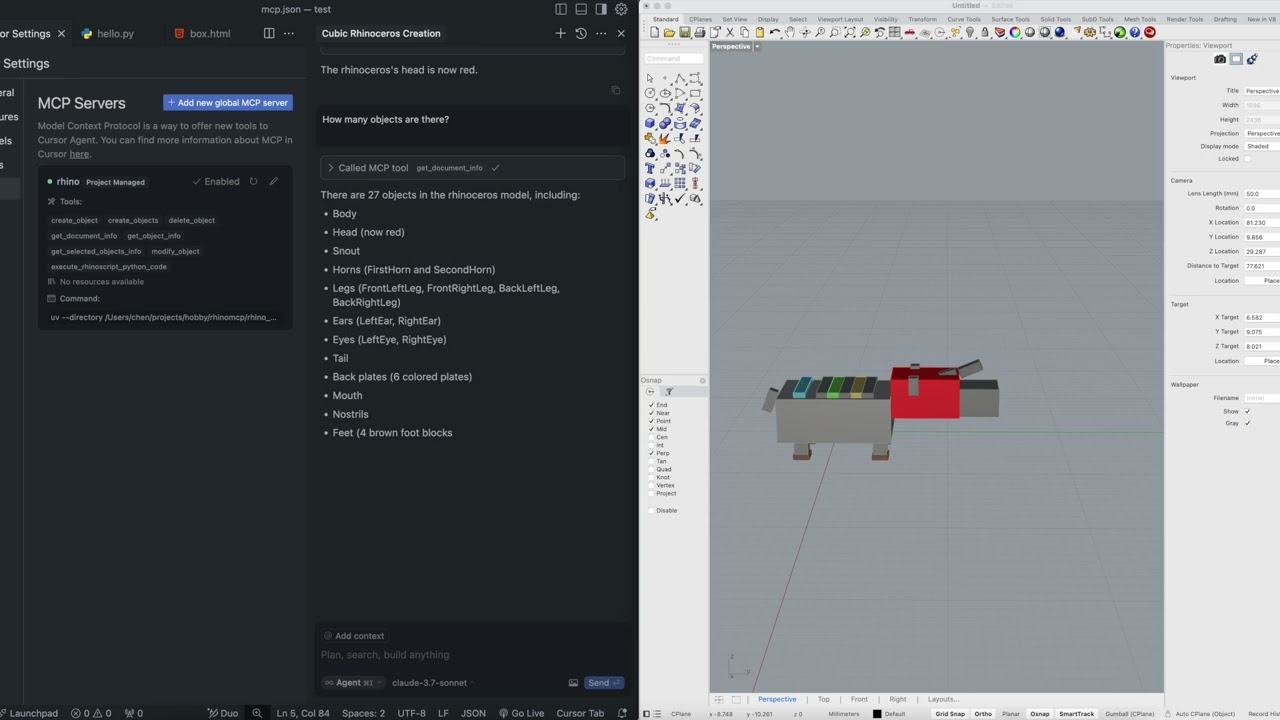Toggle the Grid Snap status button
Image resolution: width=1280 pixels, height=720 pixels.
(x=950, y=714)
